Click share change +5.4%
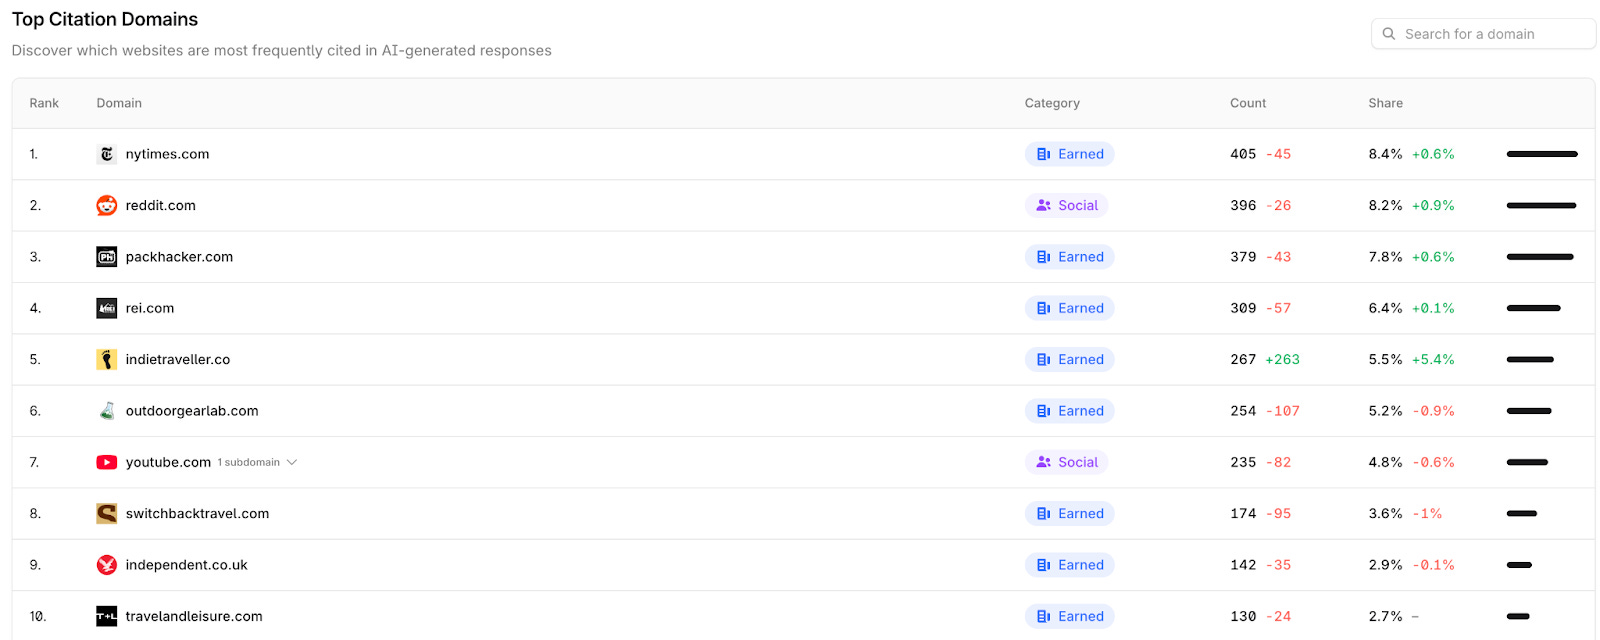The width and height of the screenshot is (1600, 640). pyautogui.click(x=1433, y=359)
